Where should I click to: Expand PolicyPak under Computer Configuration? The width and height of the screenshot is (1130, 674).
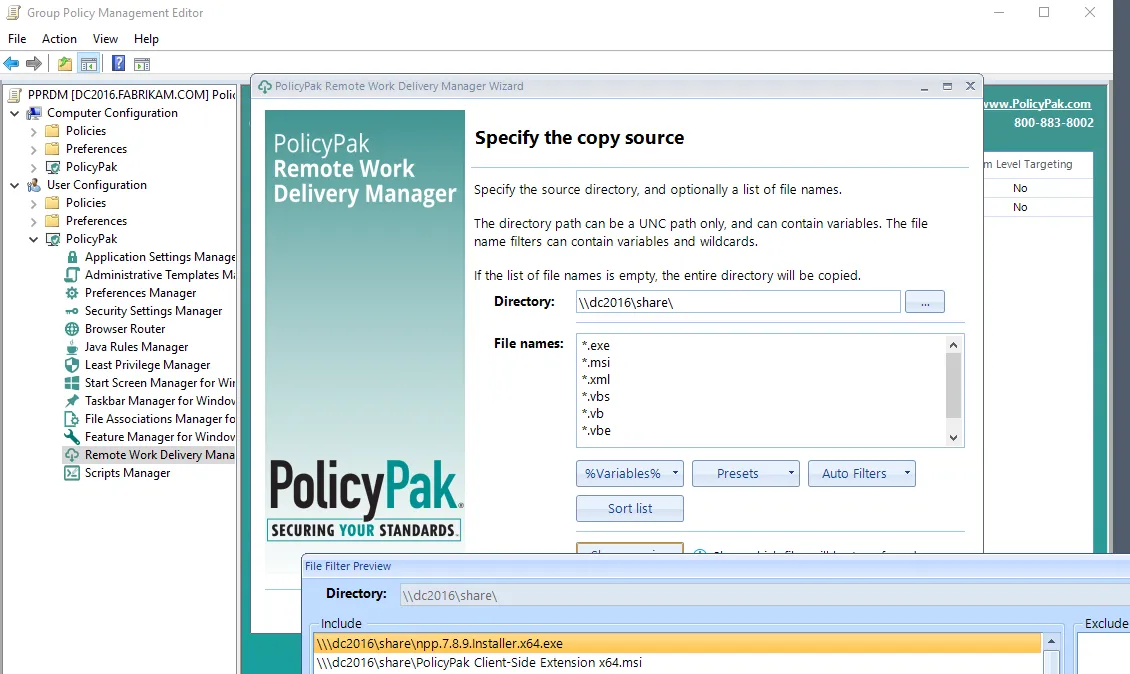(33, 167)
